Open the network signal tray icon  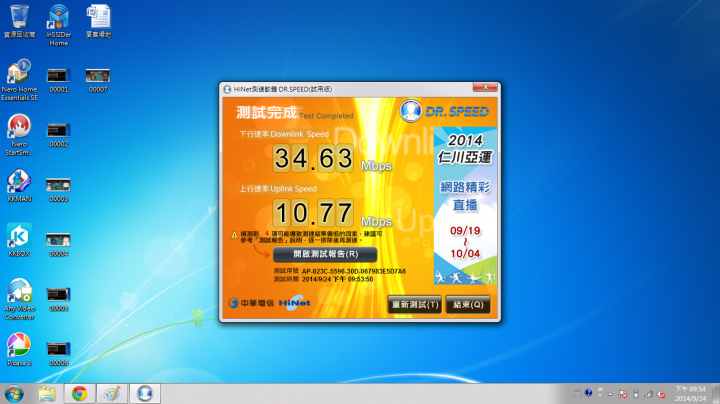[x=648, y=394]
